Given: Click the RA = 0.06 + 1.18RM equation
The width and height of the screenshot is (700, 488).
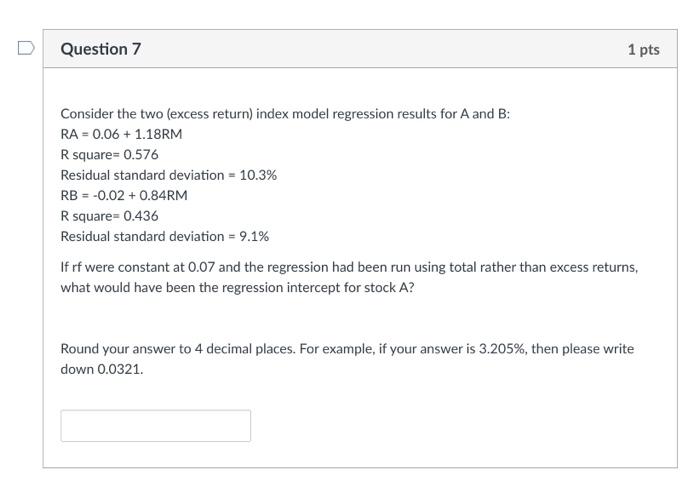Looking at the screenshot, I should coord(121,134).
